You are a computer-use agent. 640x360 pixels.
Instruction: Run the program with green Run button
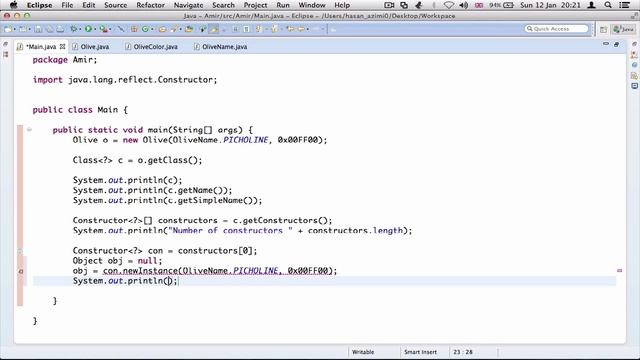click(x=88, y=29)
